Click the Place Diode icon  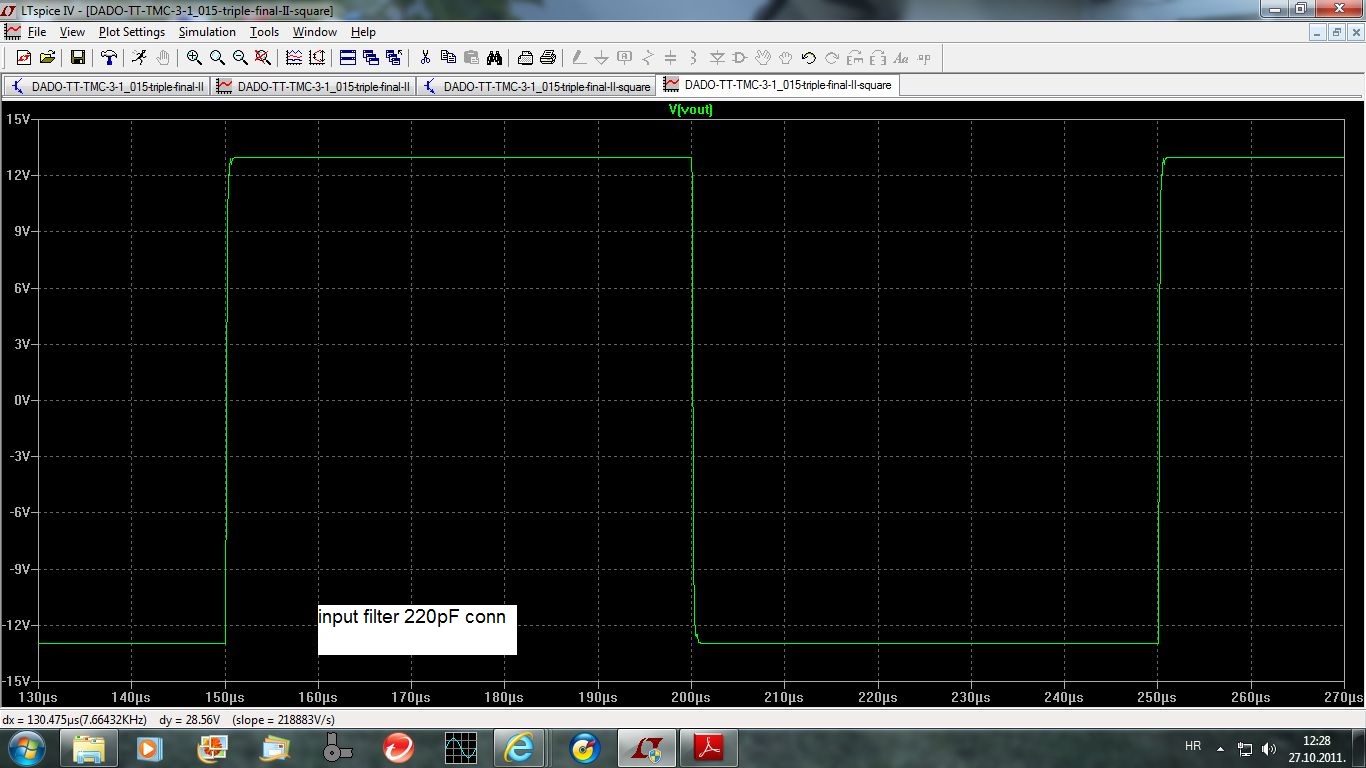pos(717,58)
